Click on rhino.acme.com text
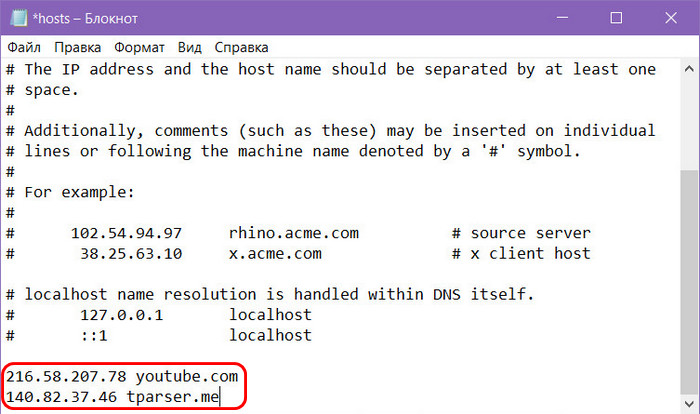 [x=294, y=233]
